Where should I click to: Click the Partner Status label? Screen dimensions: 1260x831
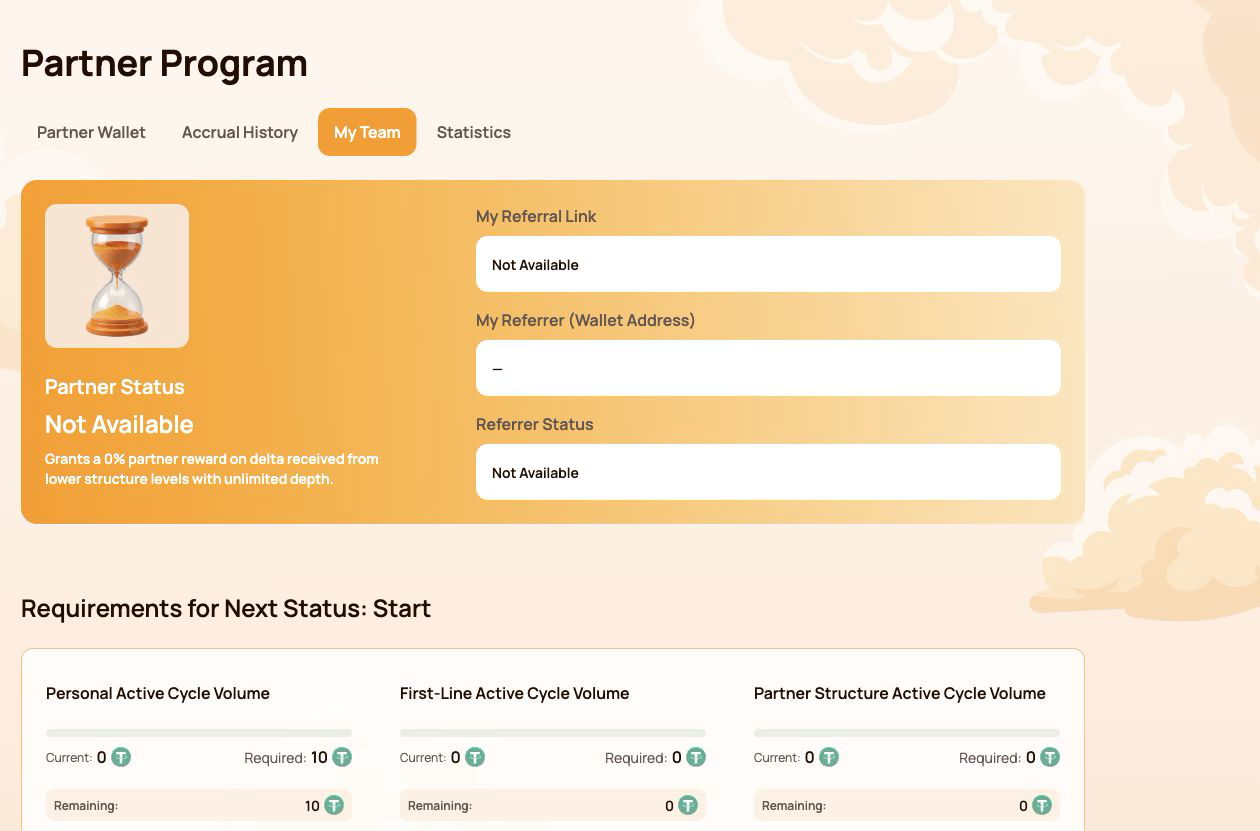pos(115,387)
